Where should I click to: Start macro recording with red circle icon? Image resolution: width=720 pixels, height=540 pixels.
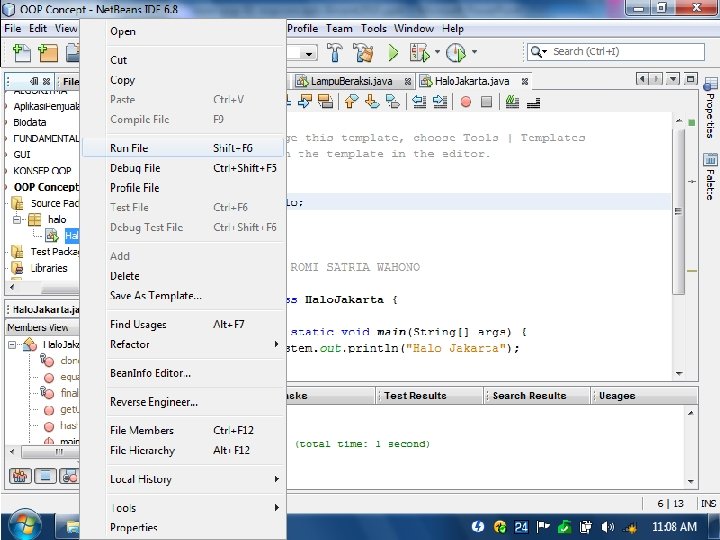(x=466, y=101)
